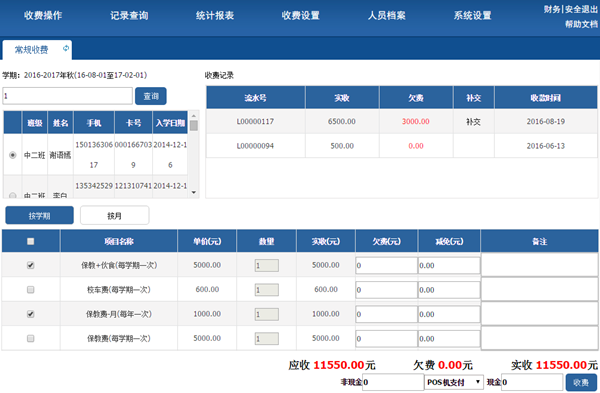Screen dimensions: 600x393
Task: Open the 帮助文档 link
Action: coord(581,24)
